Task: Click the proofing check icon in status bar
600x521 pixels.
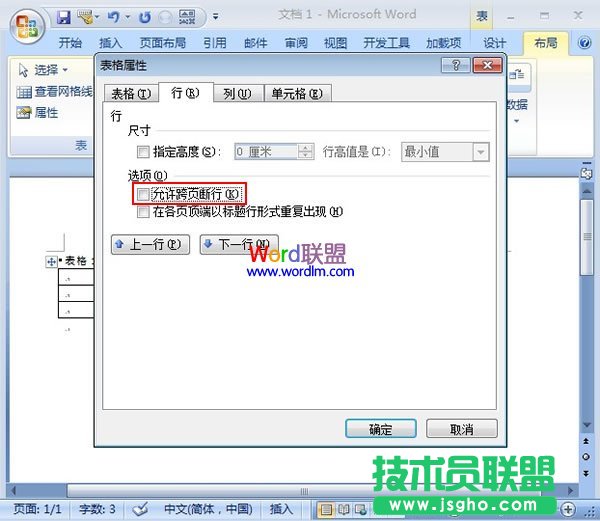Action: point(140,509)
